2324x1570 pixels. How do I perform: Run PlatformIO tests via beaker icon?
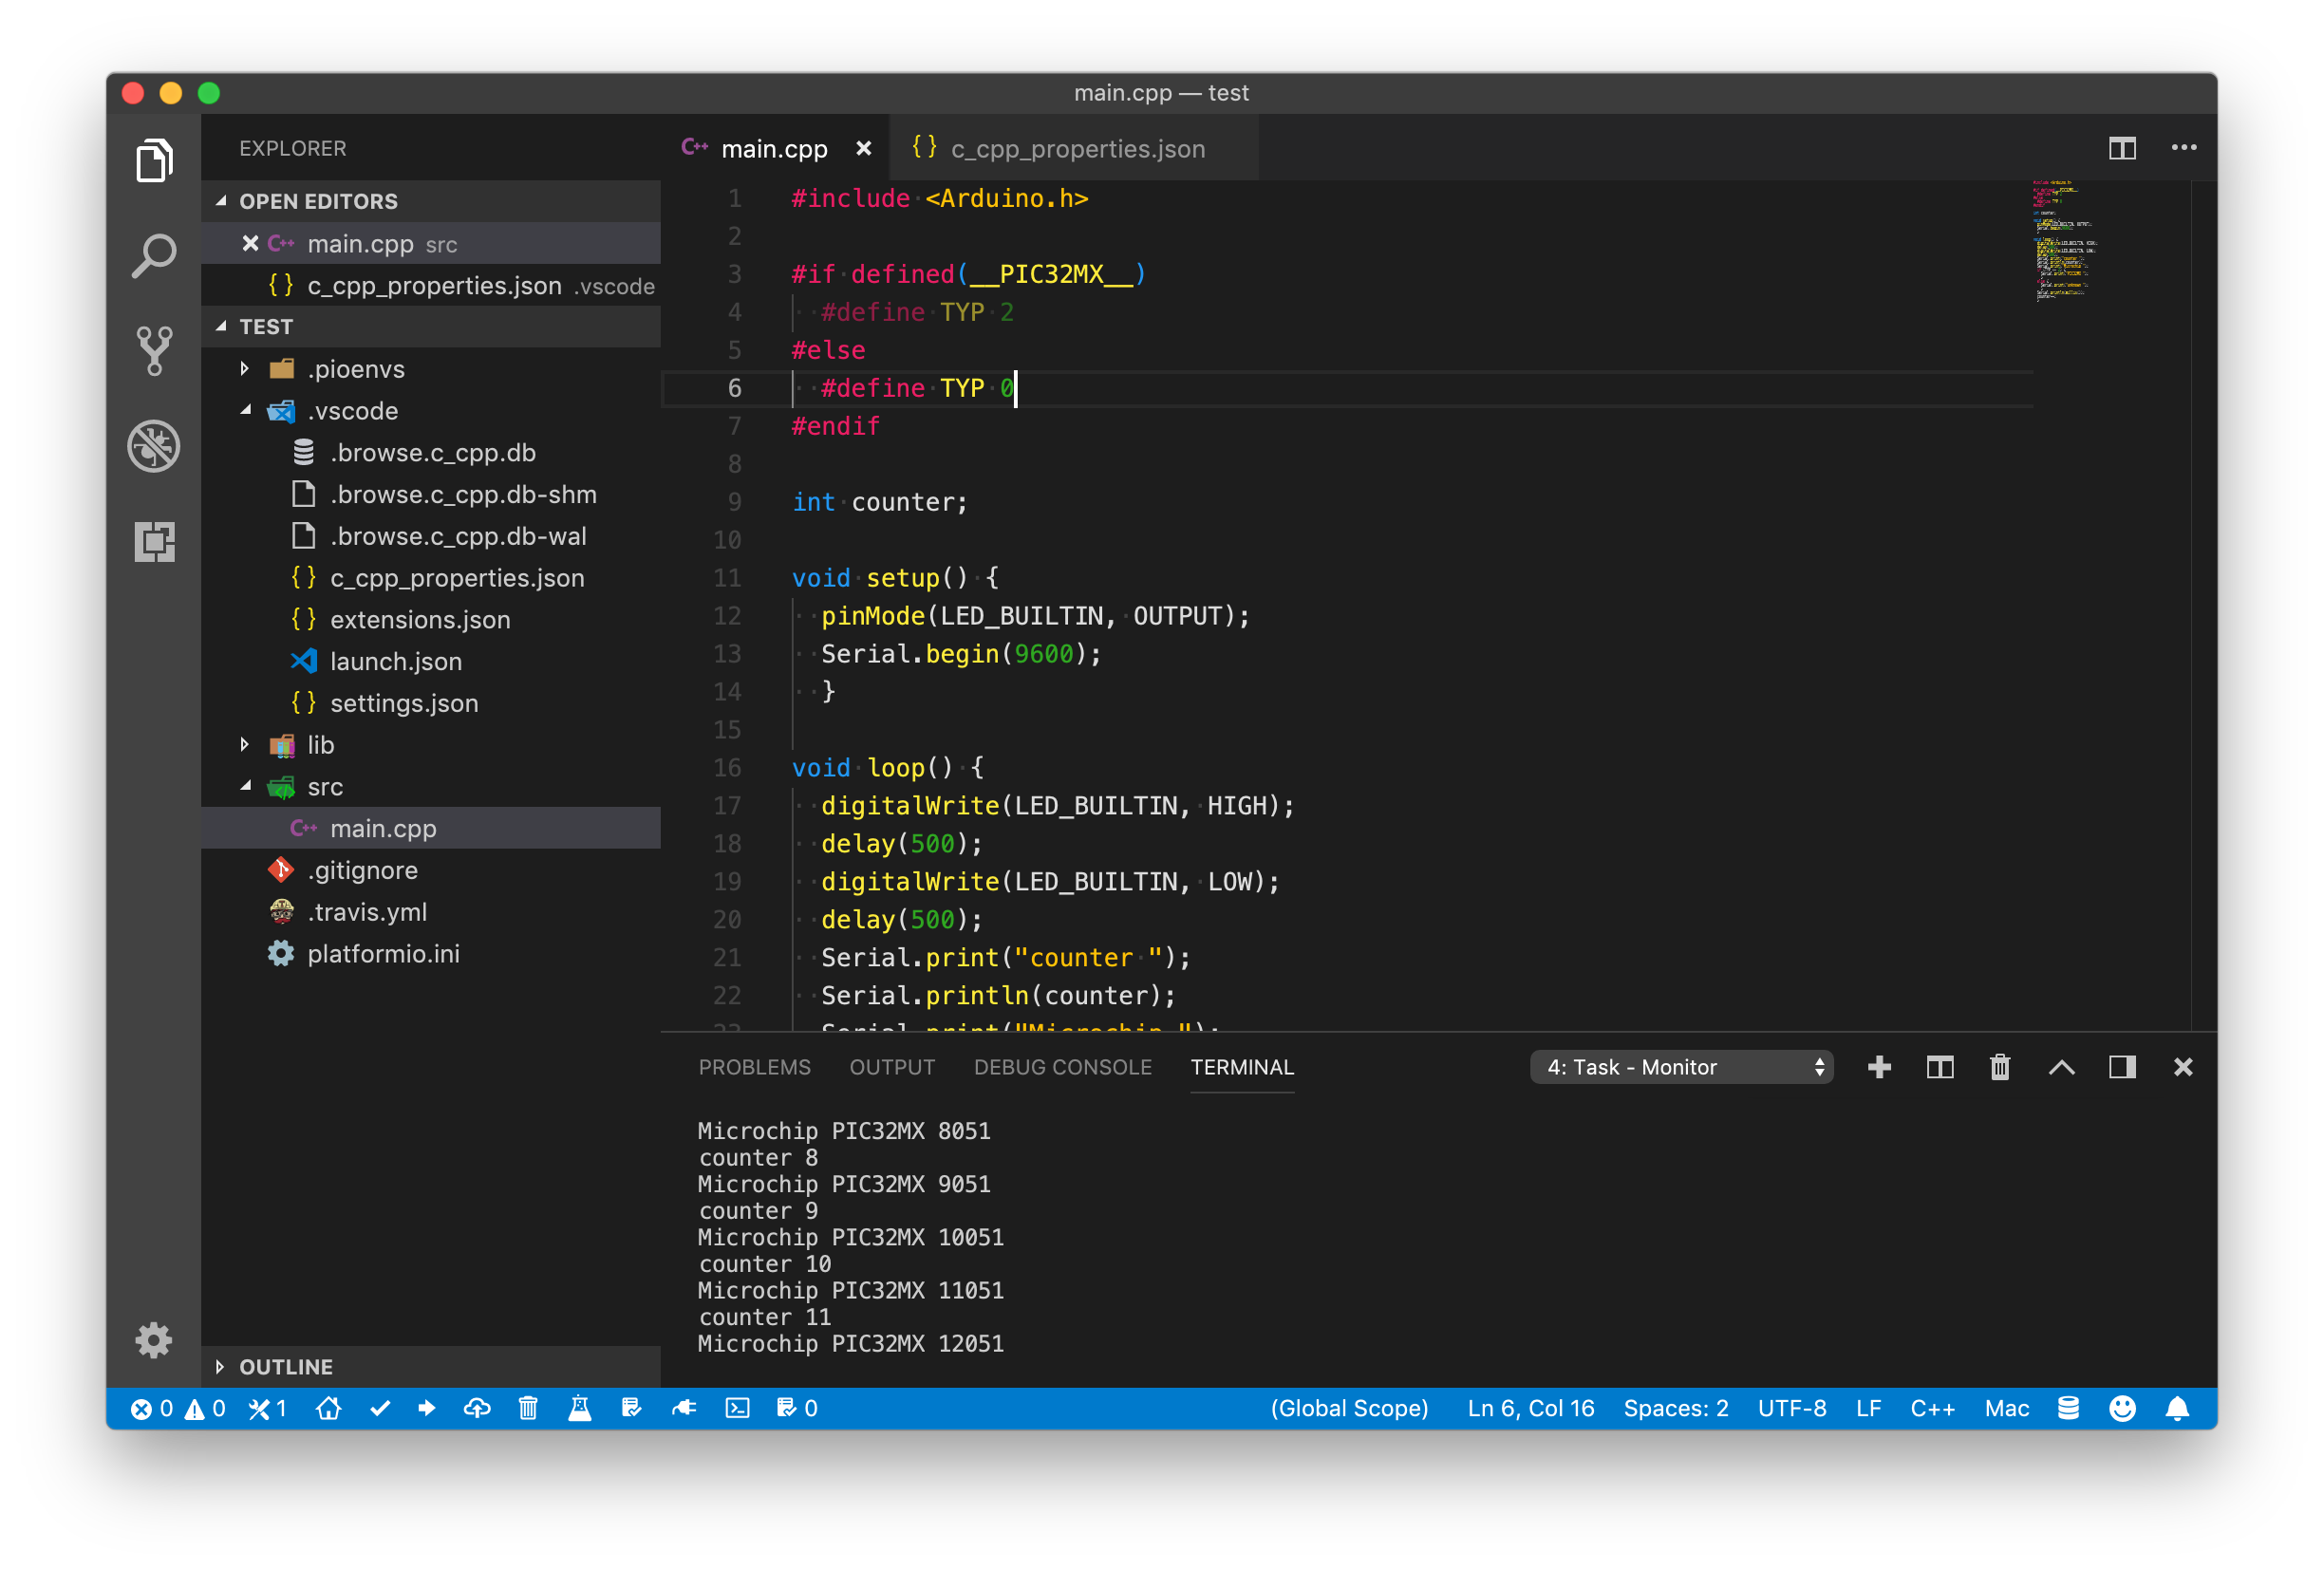pyautogui.click(x=578, y=1408)
